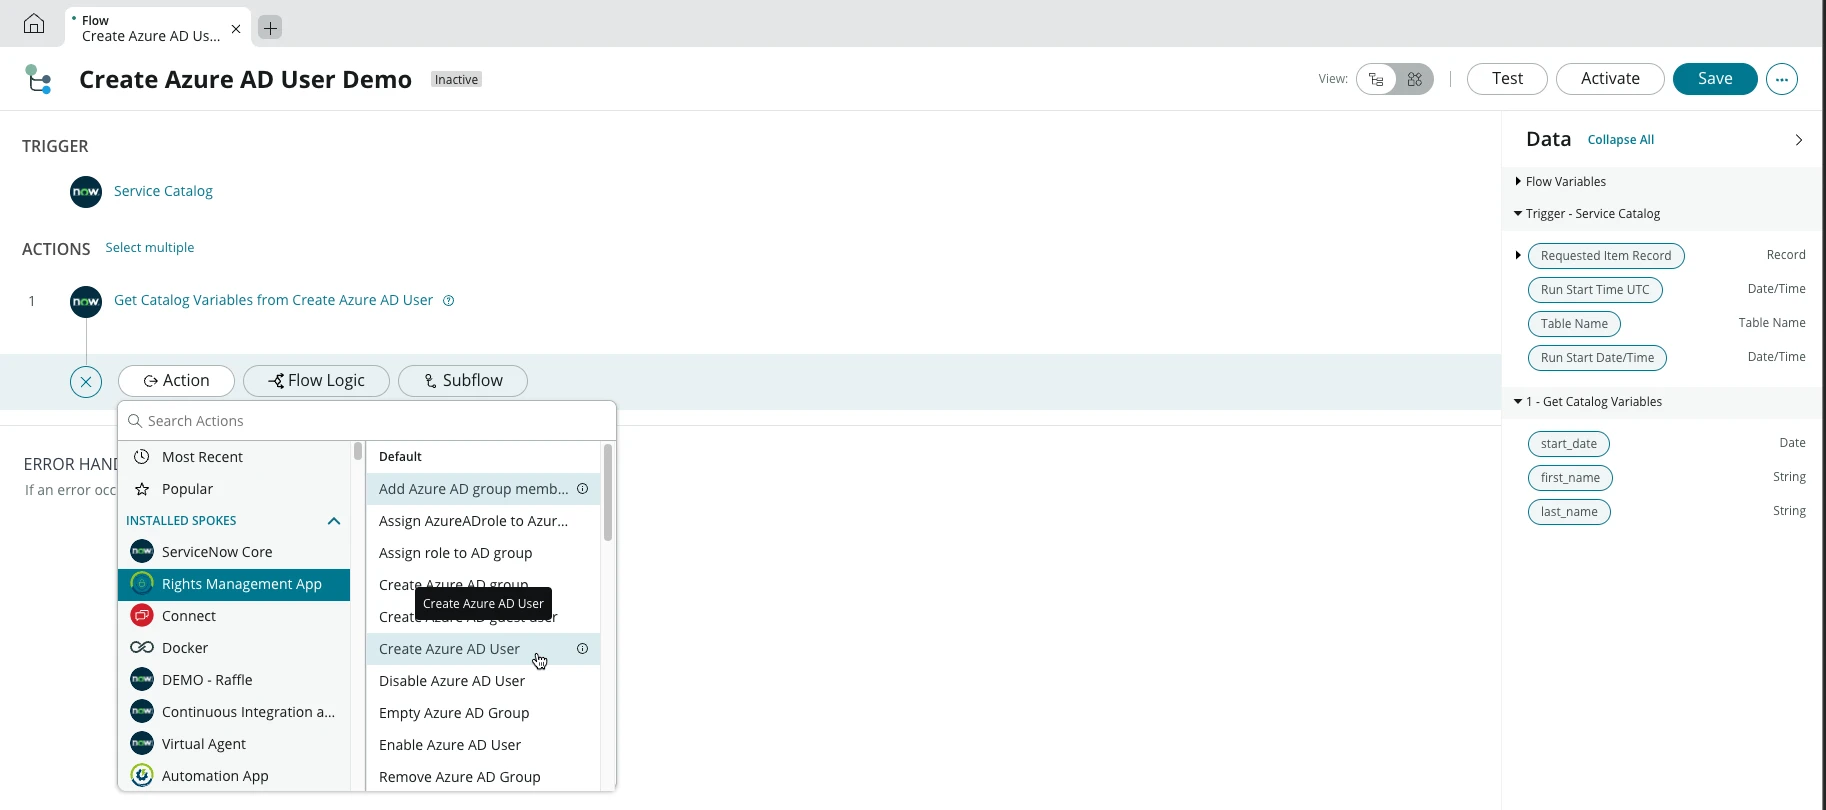Image resolution: width=1826 pixels, height=810 pixels.
Task: Open Most Recent category
Action: (x=234, y=457)
